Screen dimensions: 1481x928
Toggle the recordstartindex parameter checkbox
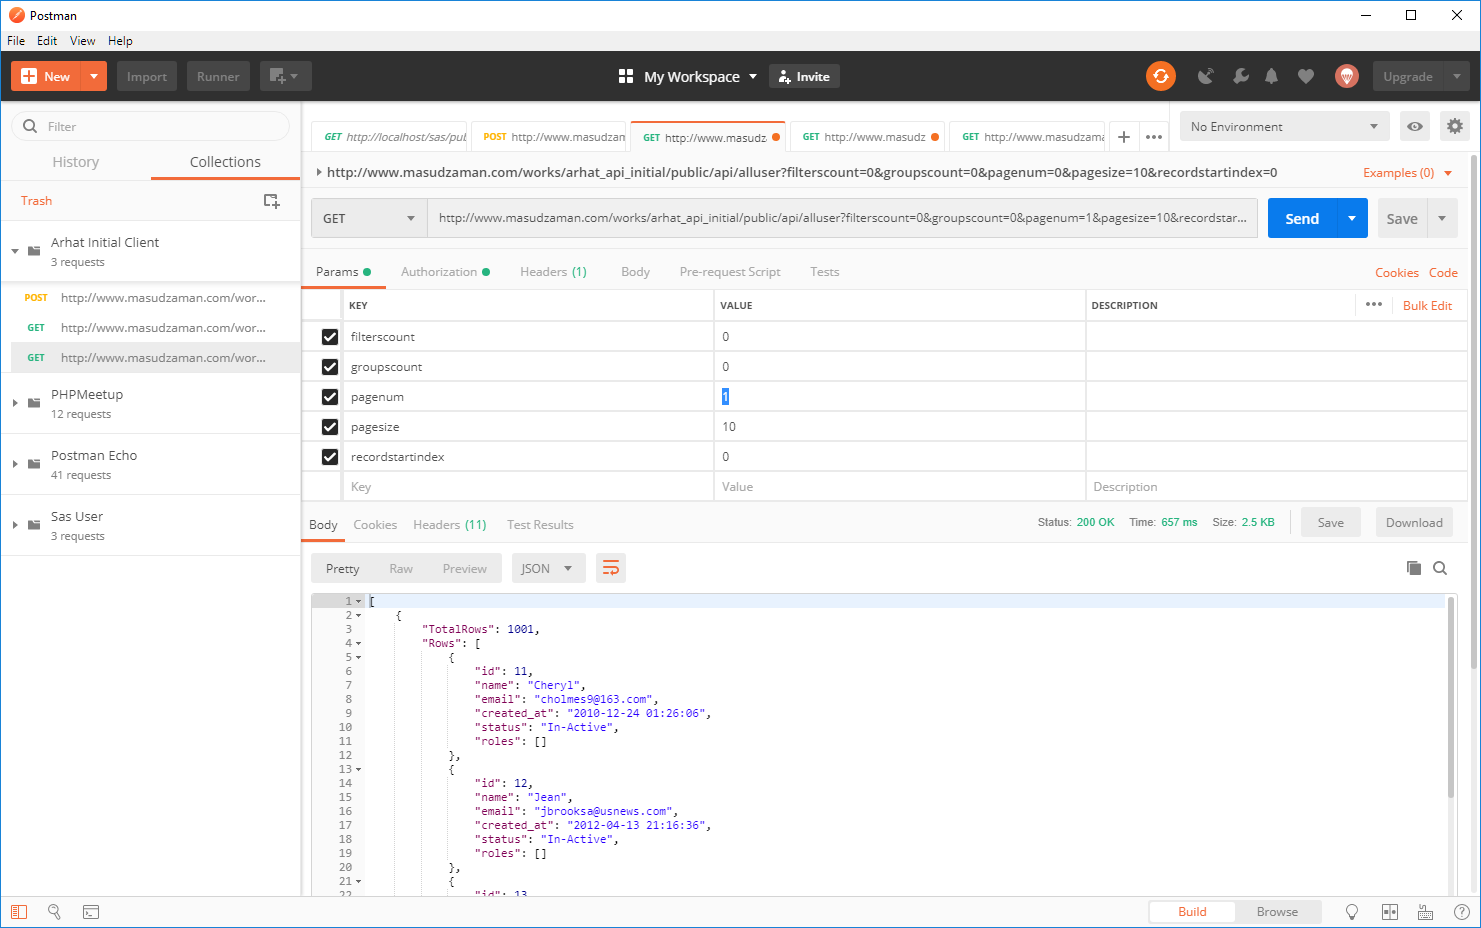(330, 457)
